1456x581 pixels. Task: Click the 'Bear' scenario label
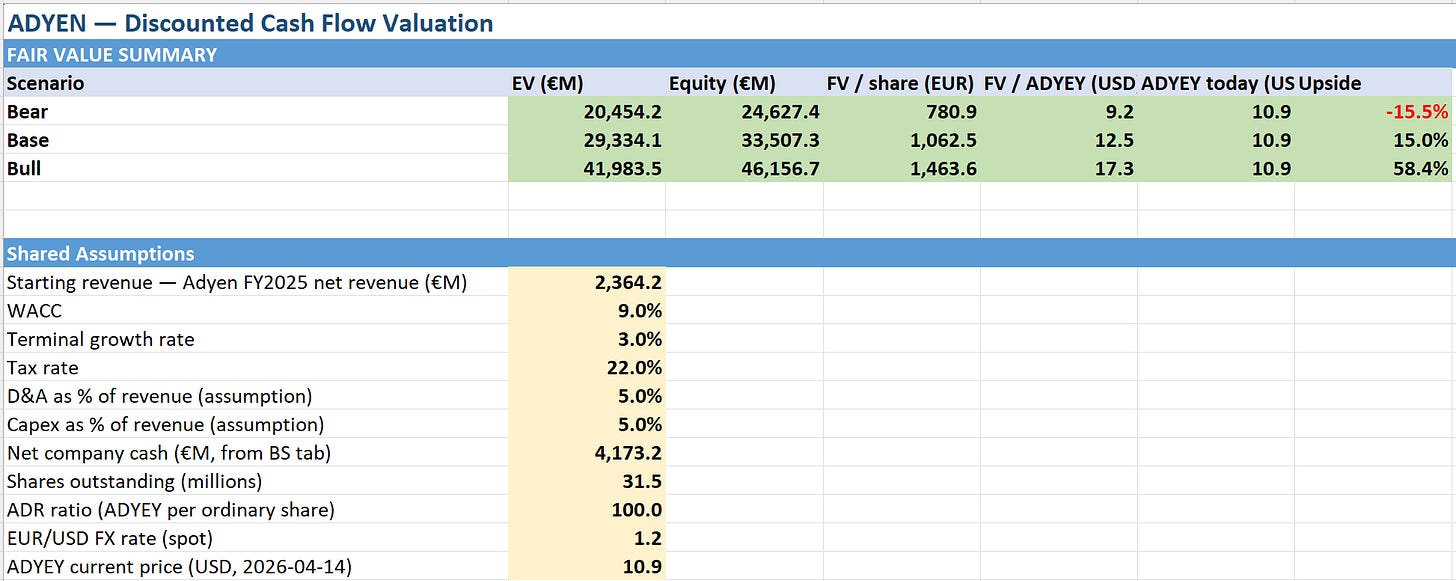tap(254, 112)
